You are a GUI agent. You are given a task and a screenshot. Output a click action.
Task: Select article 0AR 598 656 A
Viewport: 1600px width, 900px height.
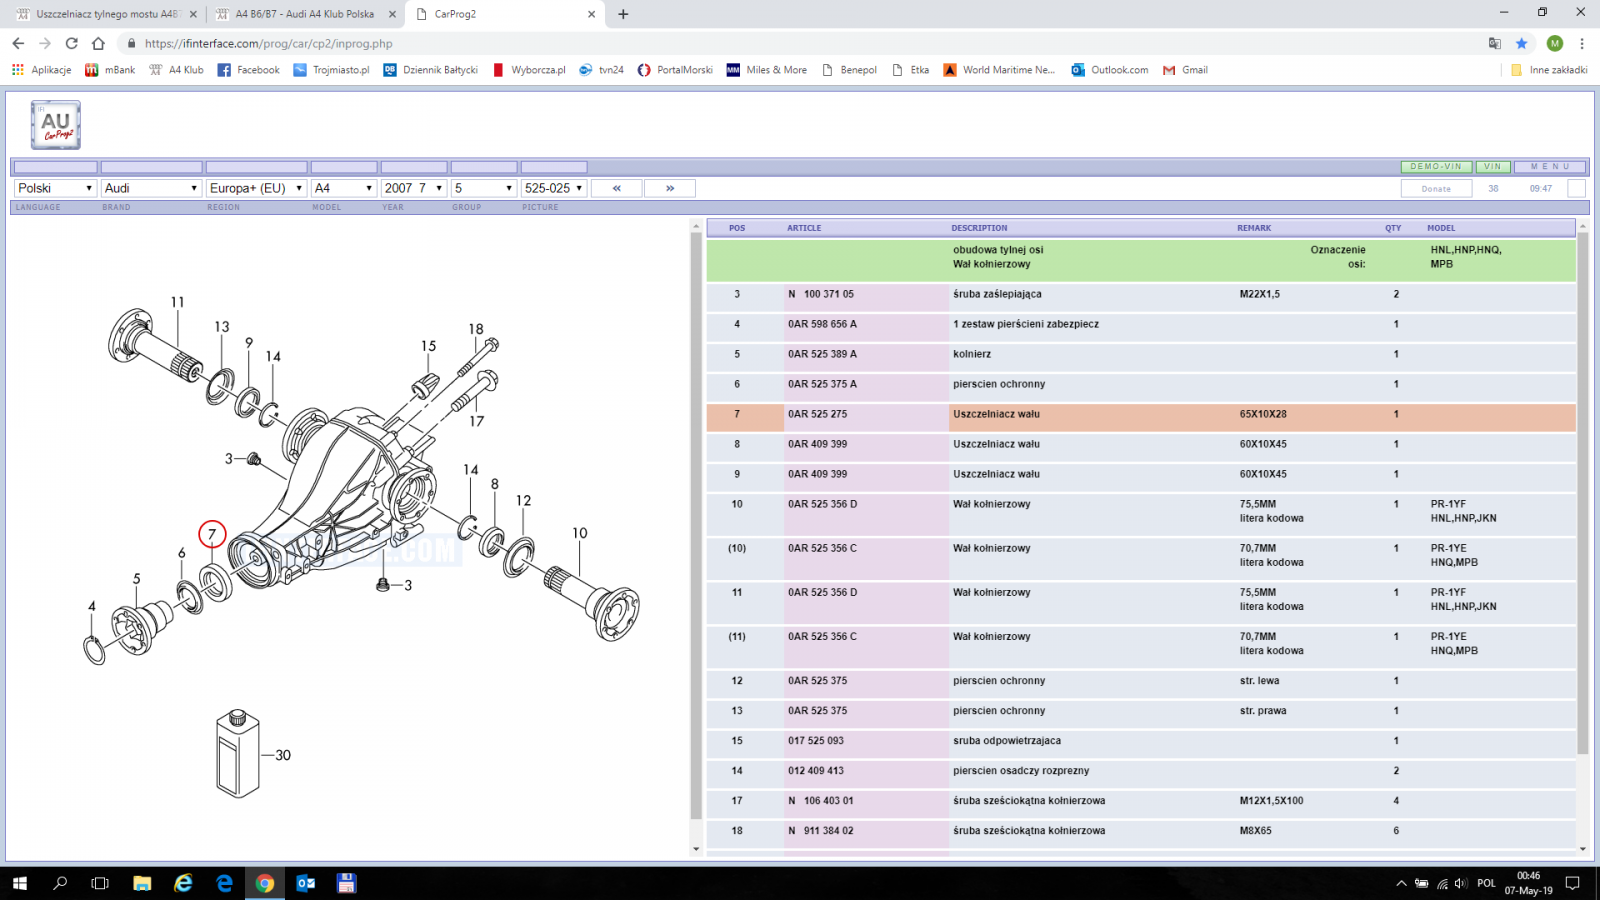(822, 324)
